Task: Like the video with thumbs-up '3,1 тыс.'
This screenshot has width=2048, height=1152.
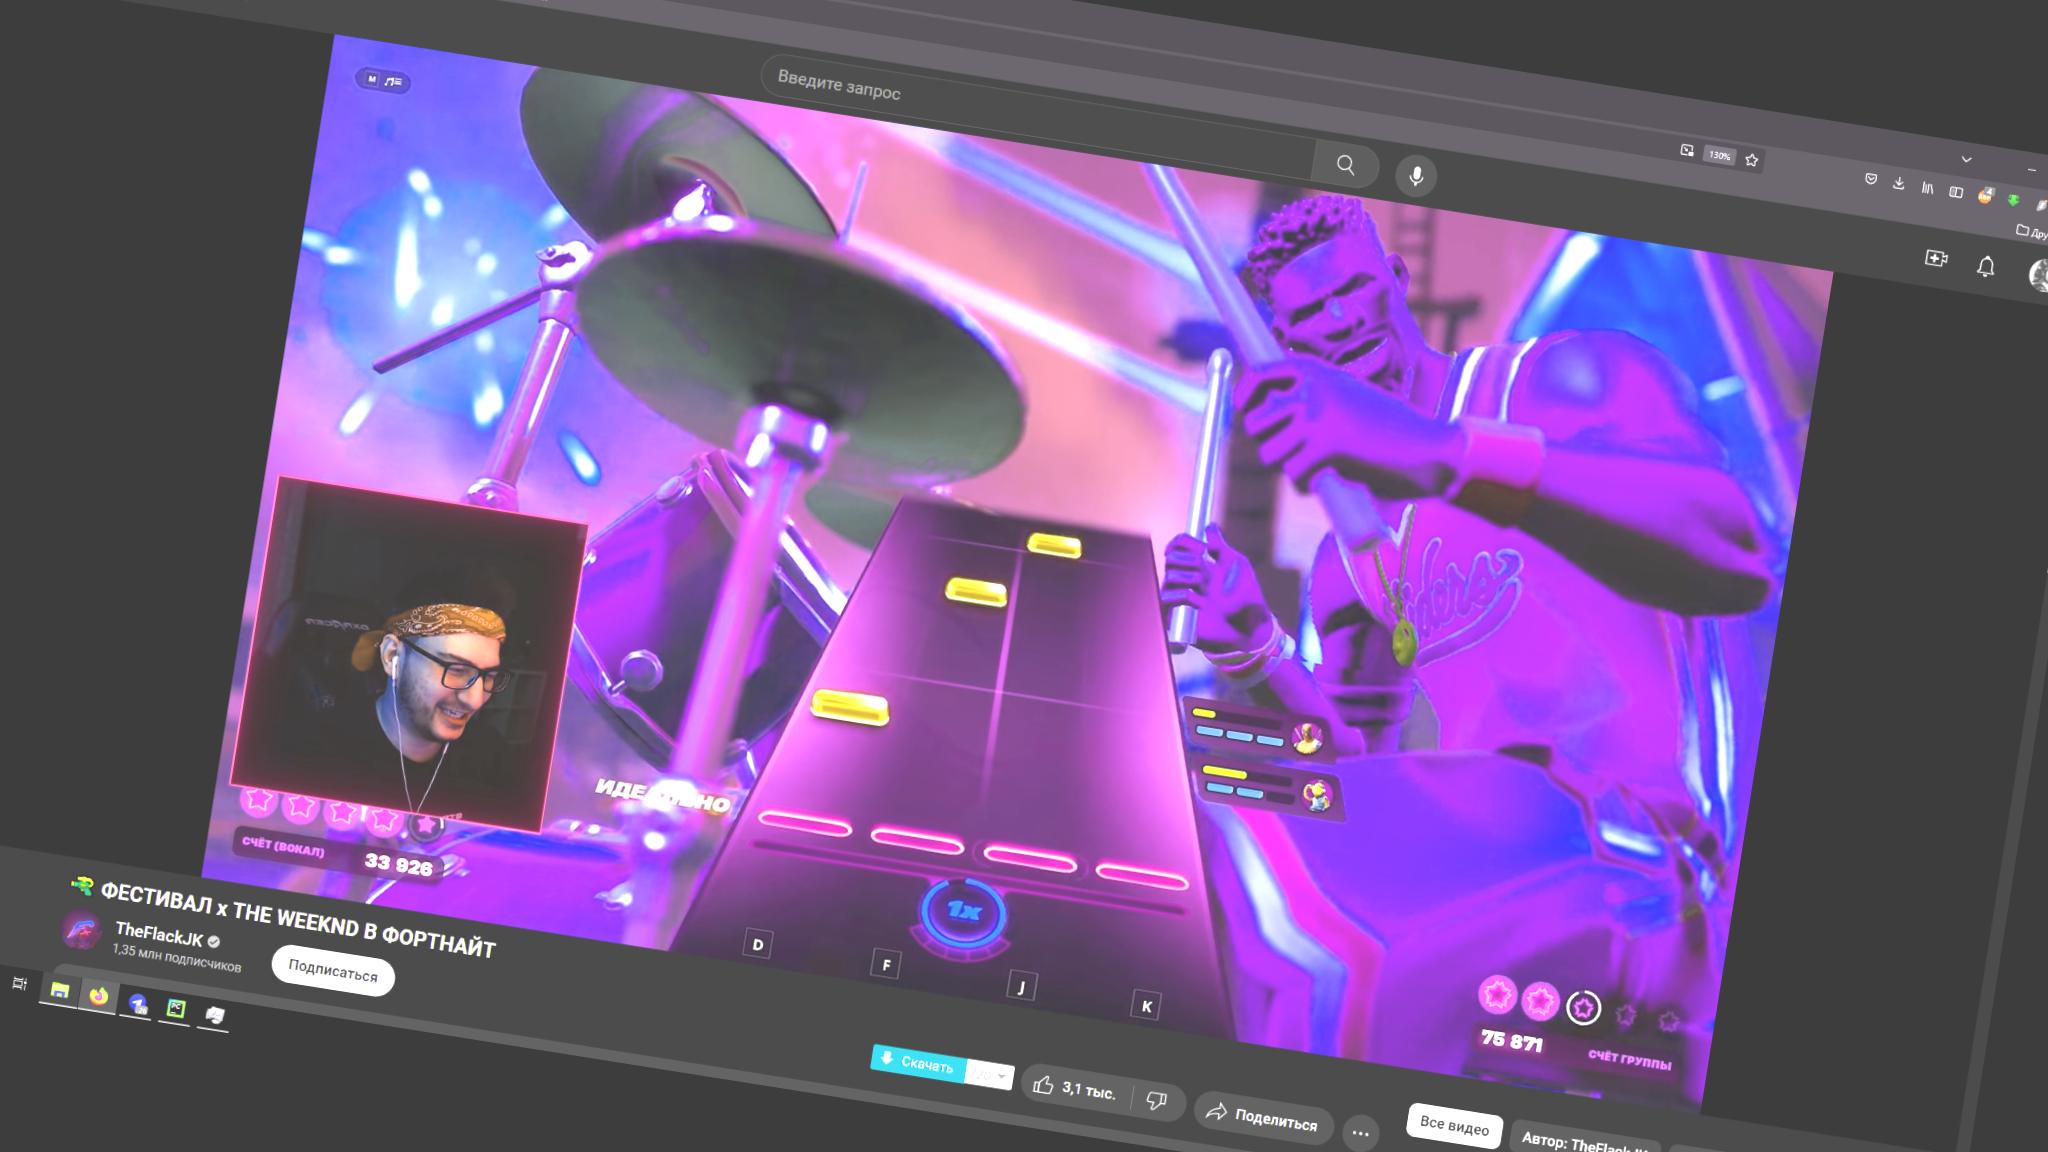Action: click(1073, 1088)
